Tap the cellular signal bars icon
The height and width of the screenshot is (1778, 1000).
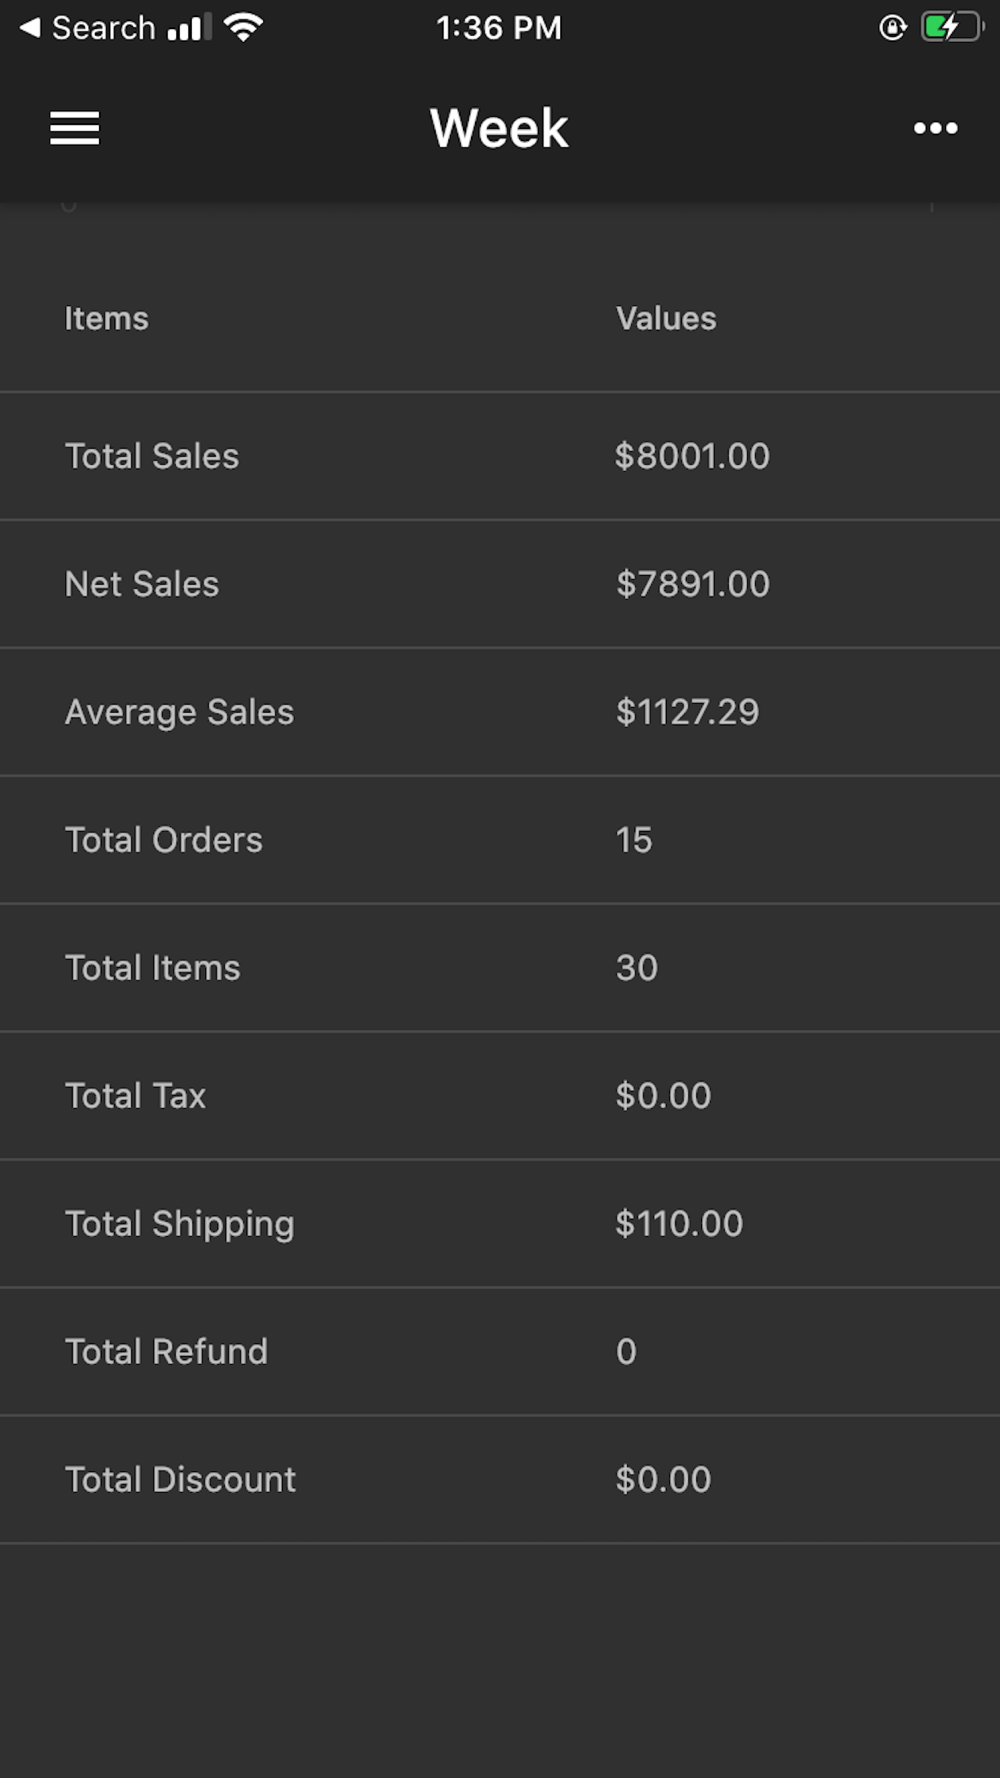(x=189, y=27)
